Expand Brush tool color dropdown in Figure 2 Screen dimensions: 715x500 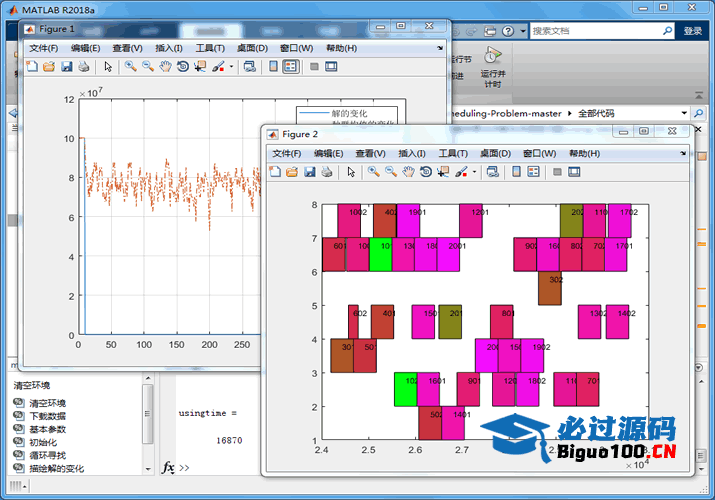click(475, 172)
